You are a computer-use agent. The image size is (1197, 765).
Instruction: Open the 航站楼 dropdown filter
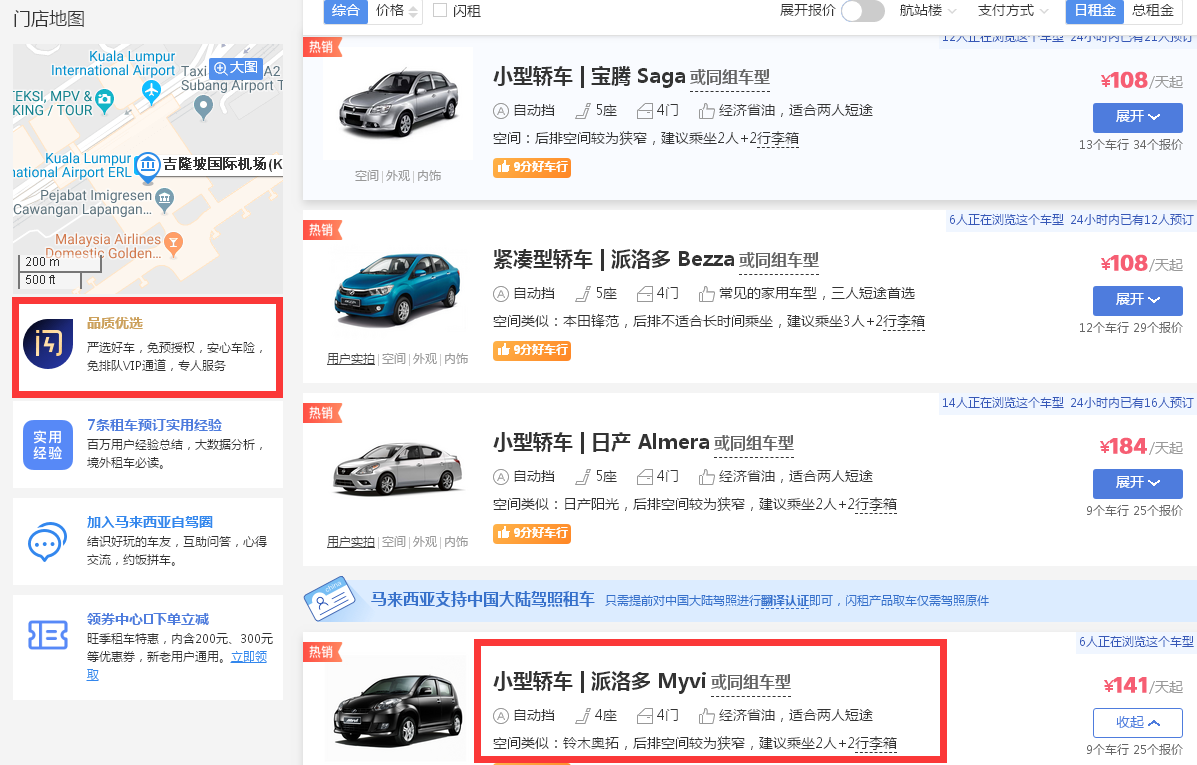[927, 11]
